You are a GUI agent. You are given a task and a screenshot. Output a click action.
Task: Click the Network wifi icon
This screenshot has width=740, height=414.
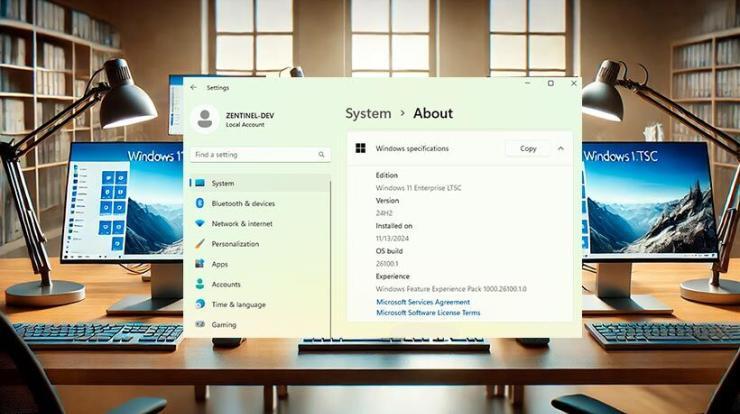coord(200,223)
